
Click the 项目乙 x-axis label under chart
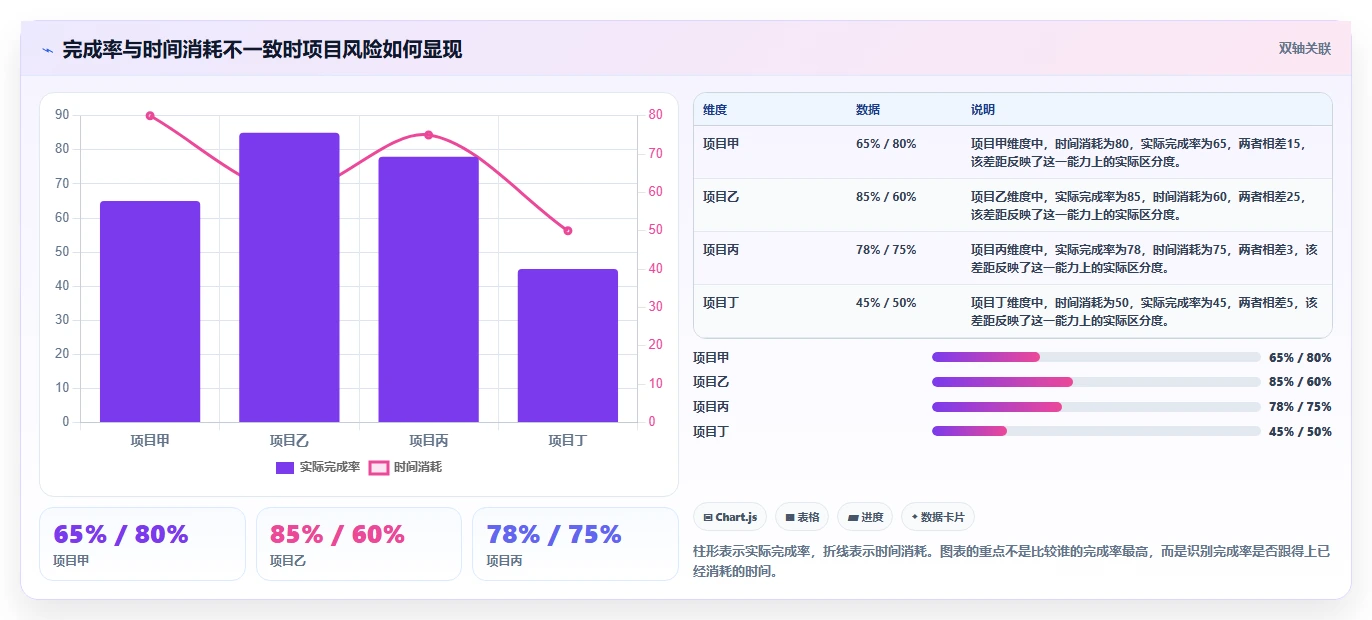point(289,440)
